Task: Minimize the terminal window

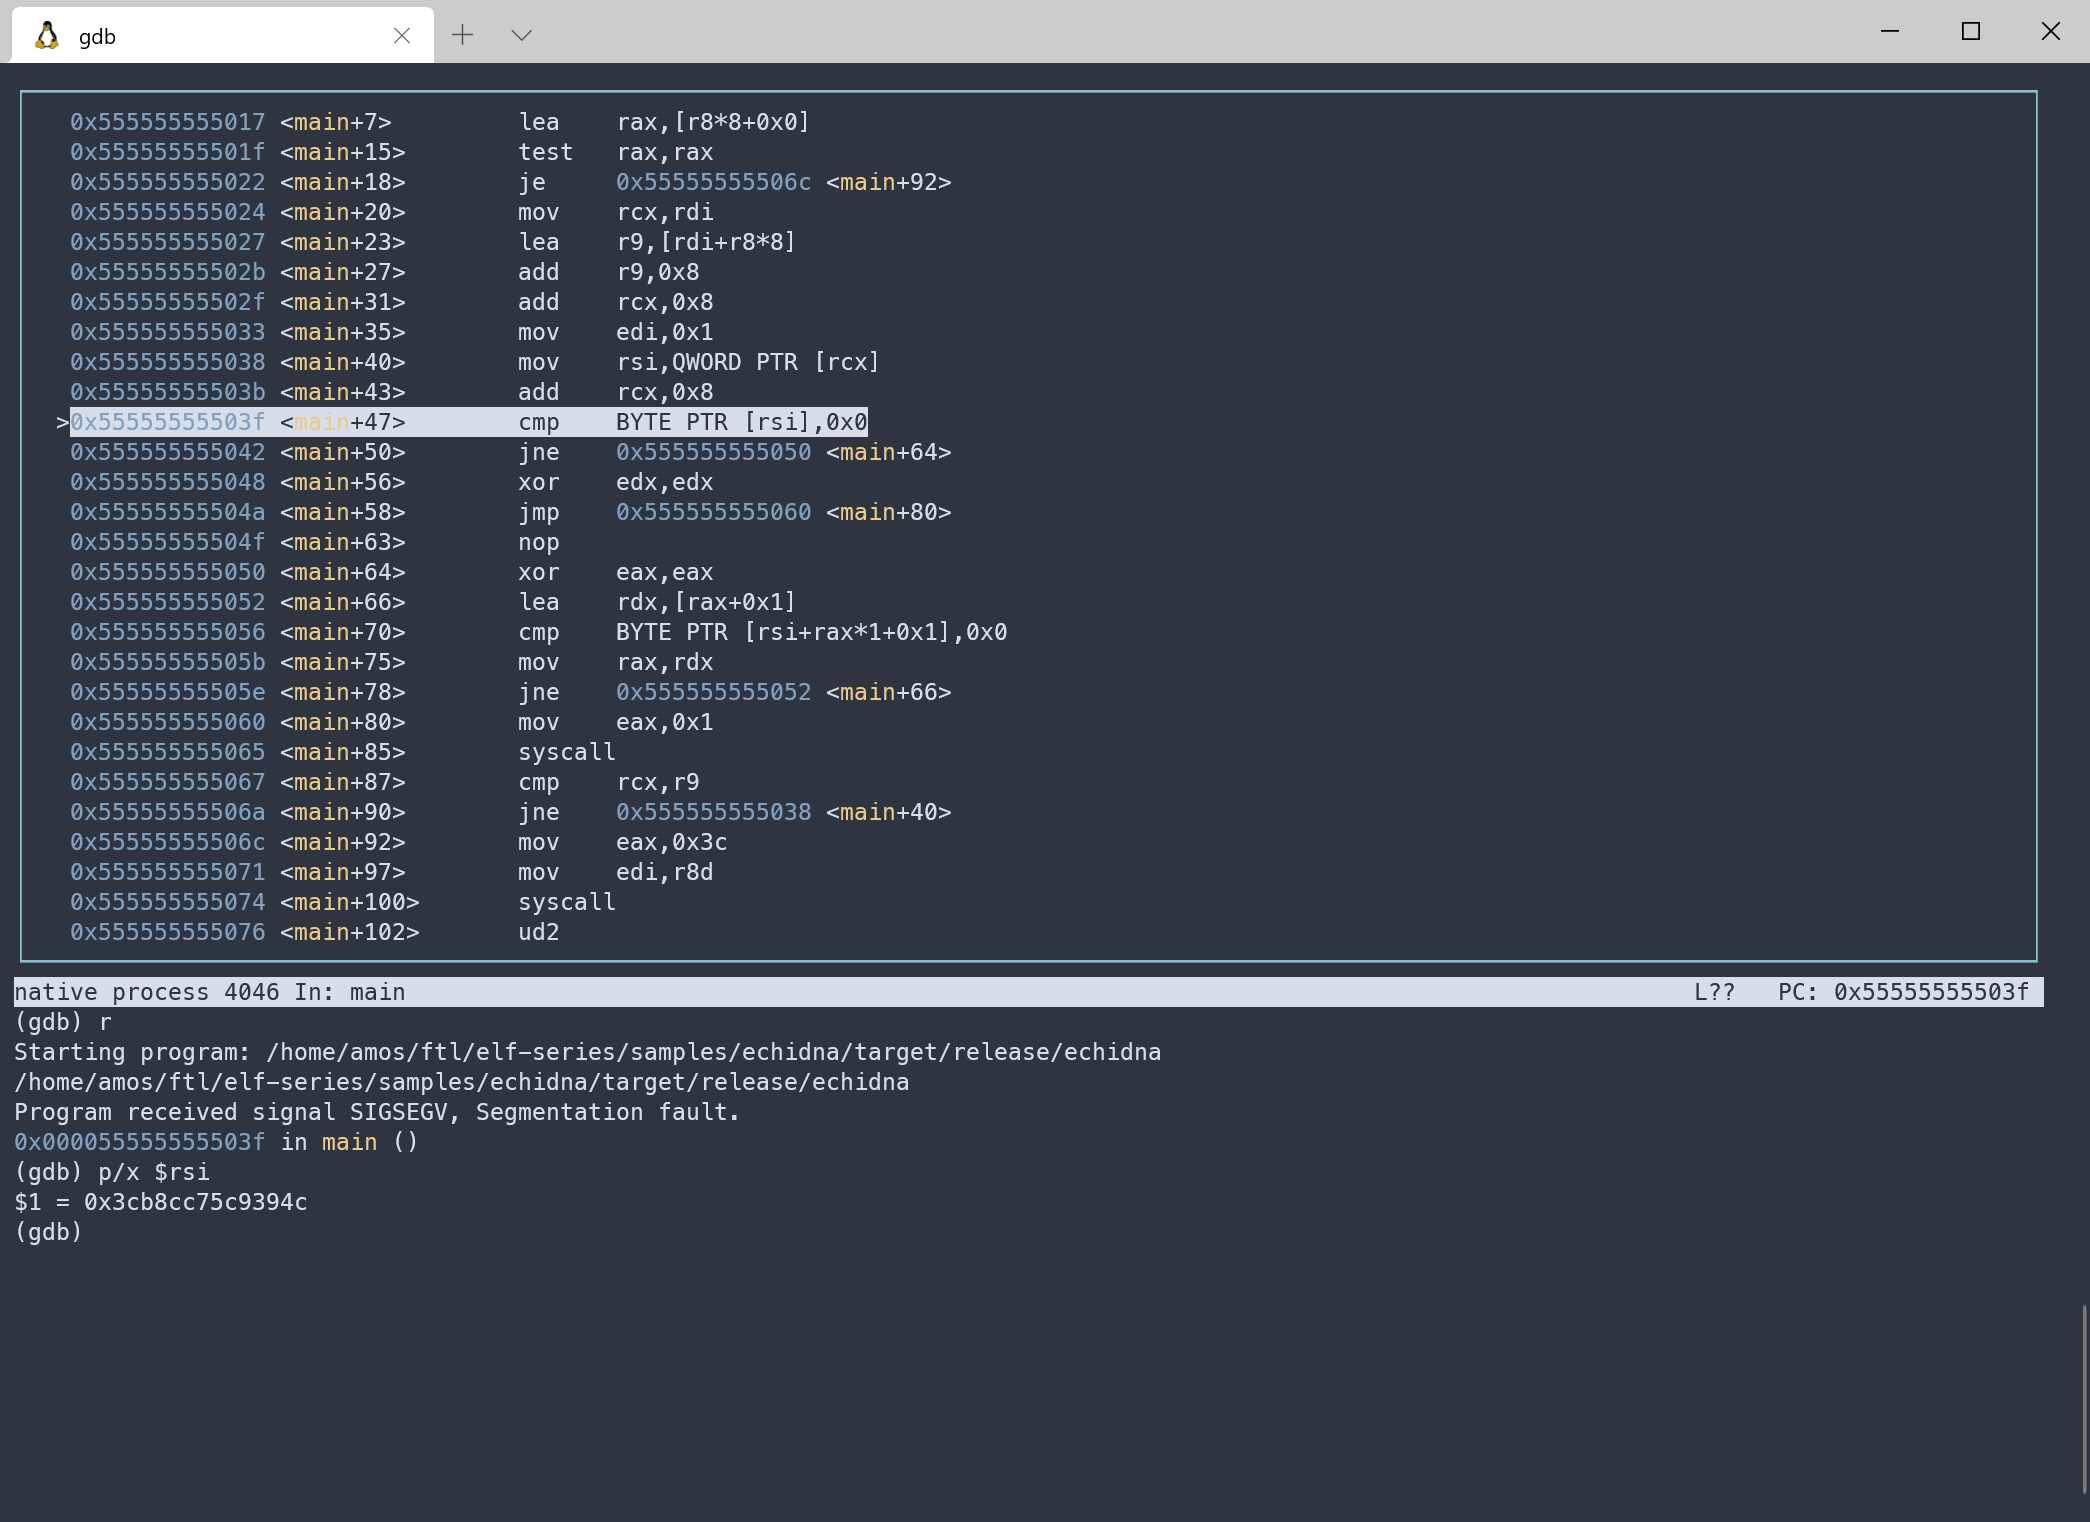Action: pos(1889,31)
